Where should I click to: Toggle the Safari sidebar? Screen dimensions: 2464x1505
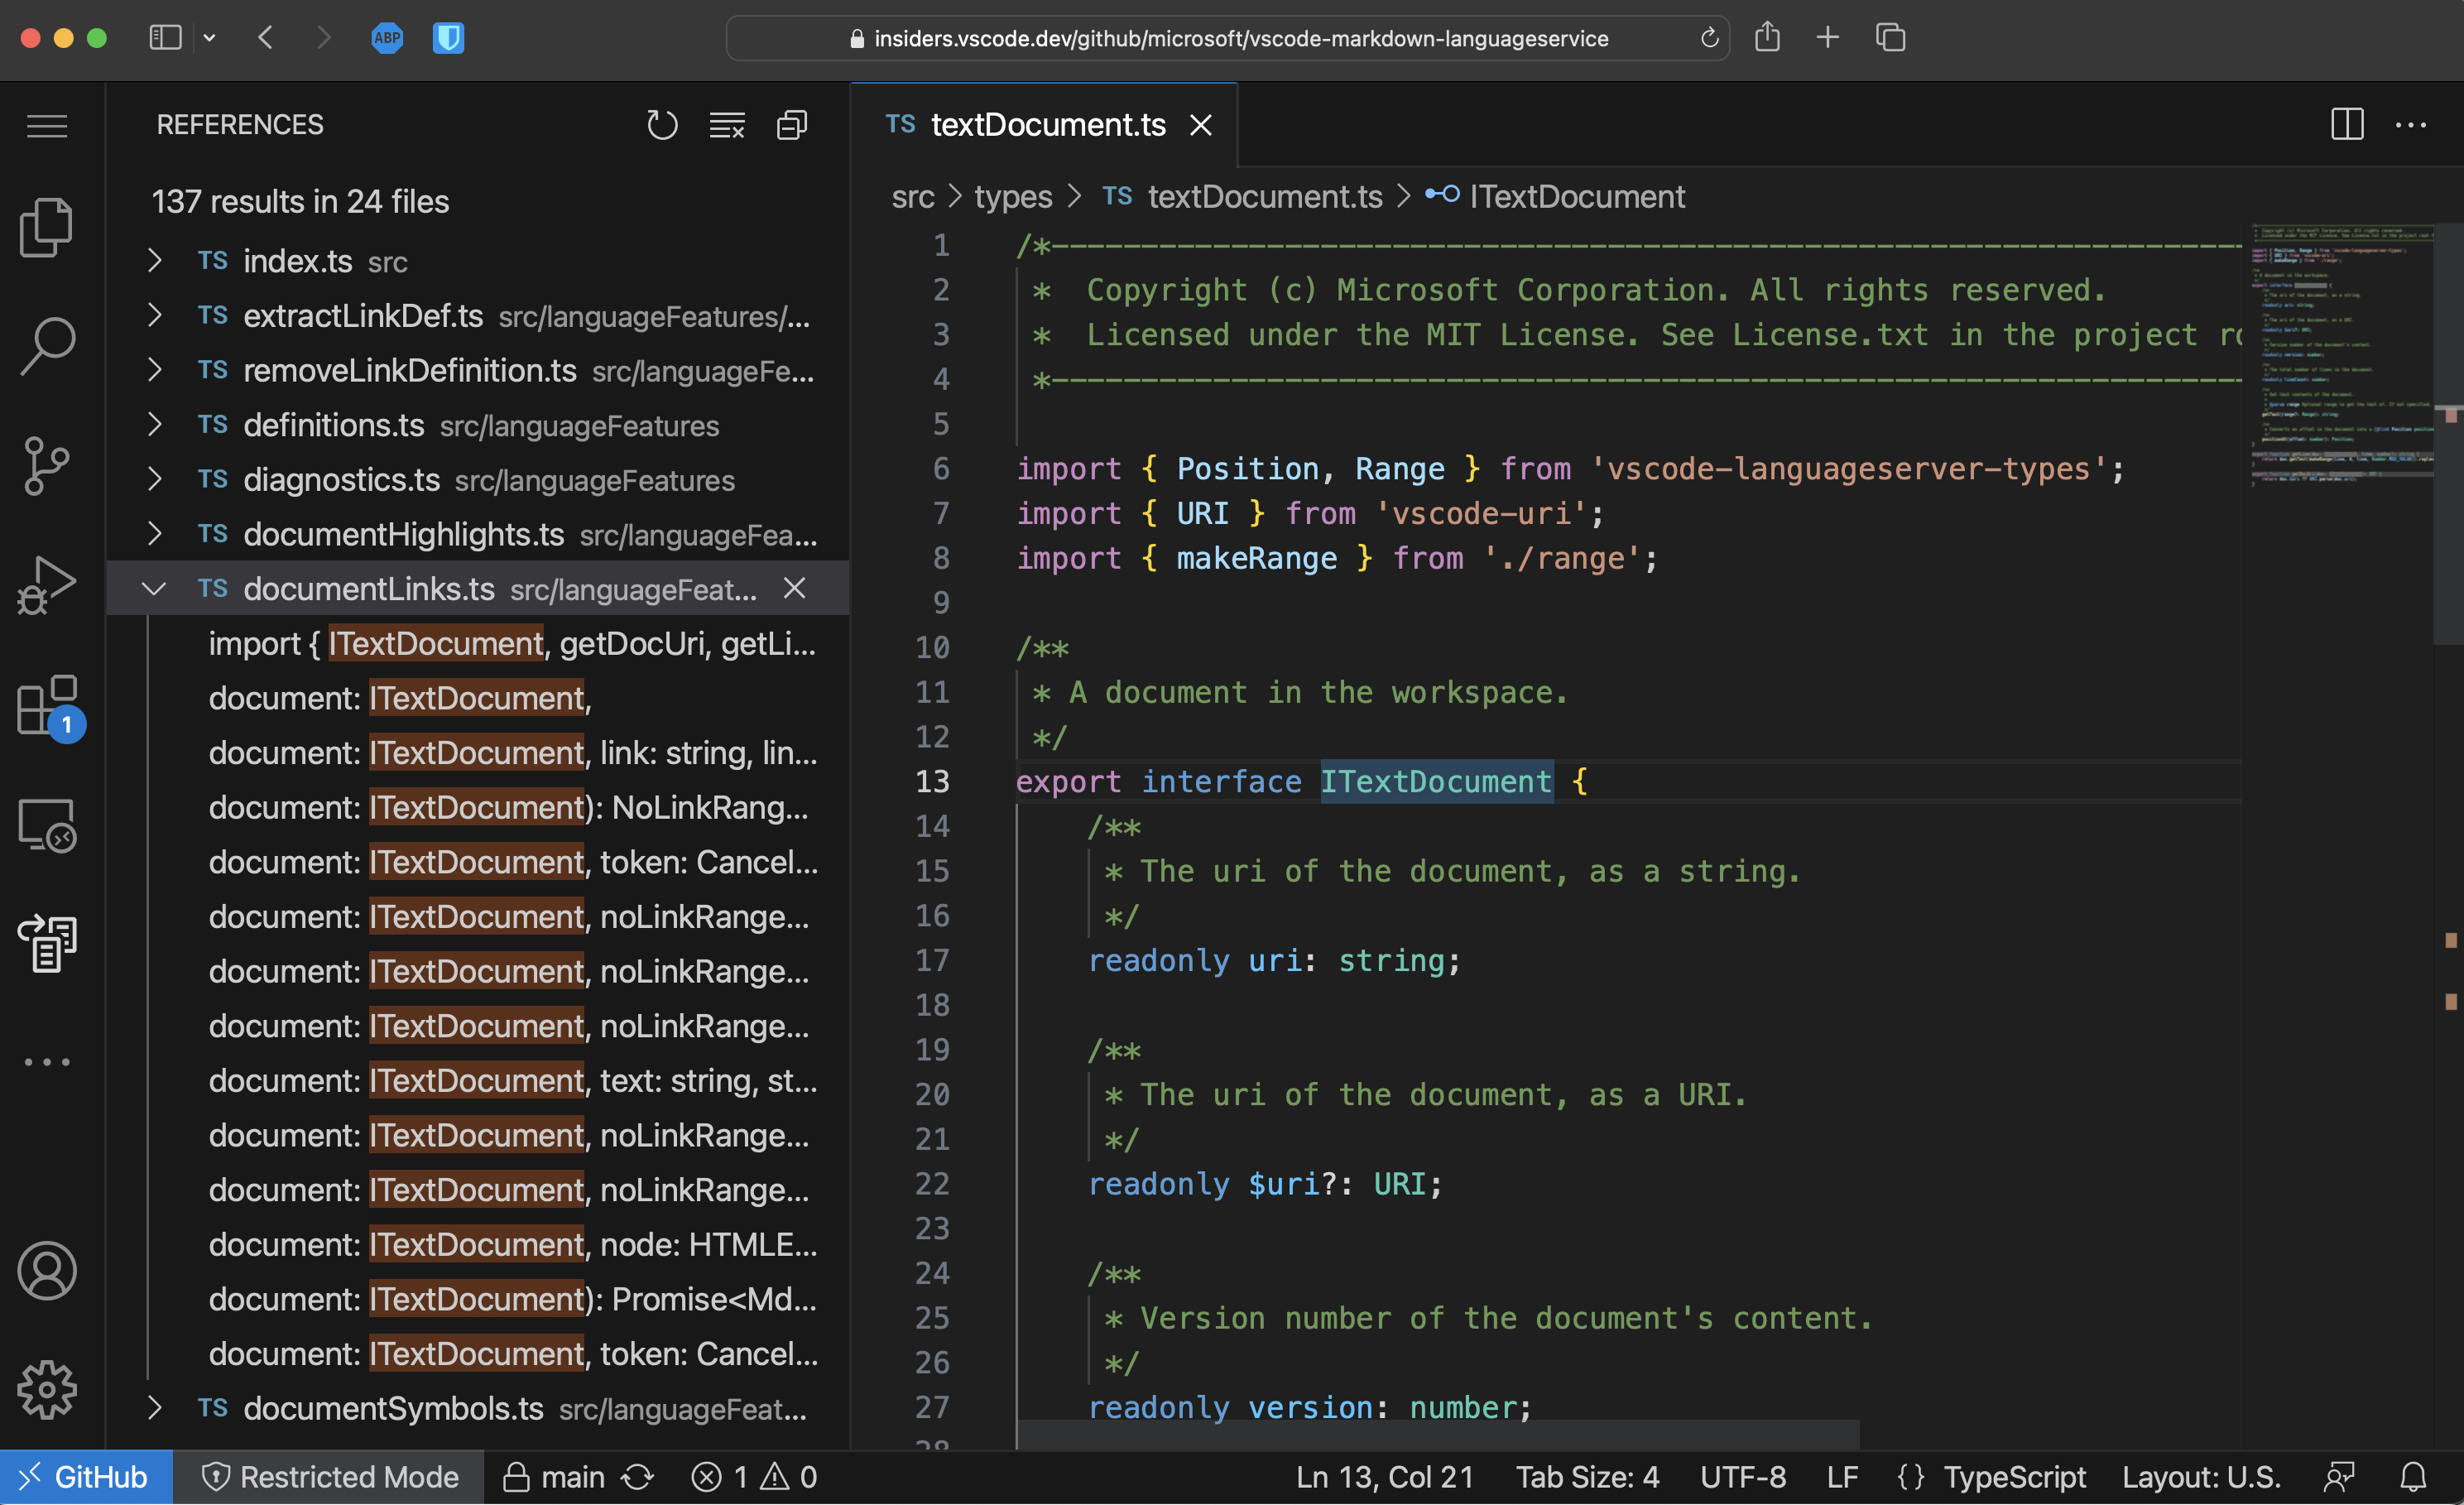165,37
